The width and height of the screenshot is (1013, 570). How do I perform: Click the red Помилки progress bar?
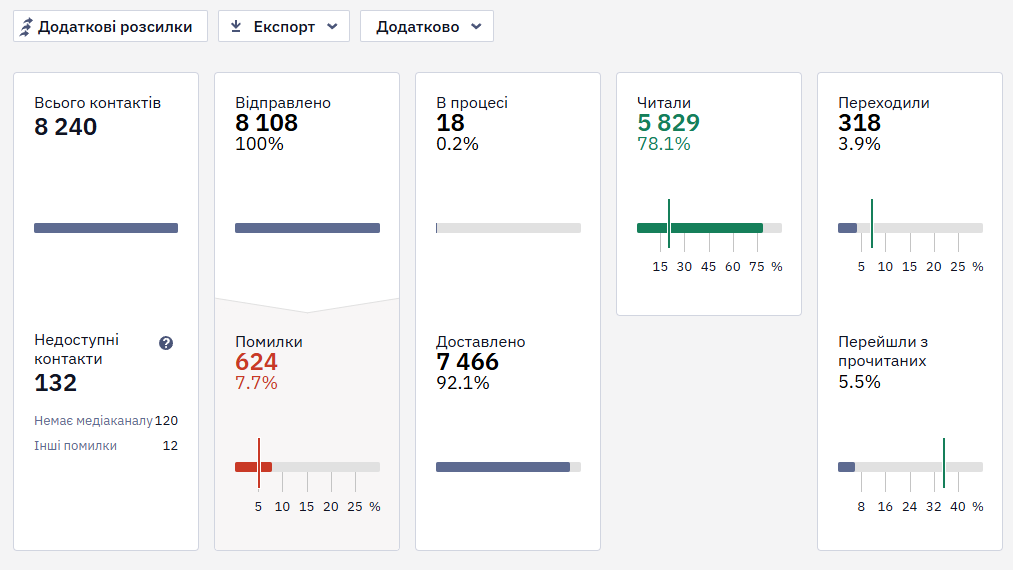tap(308, 467)
